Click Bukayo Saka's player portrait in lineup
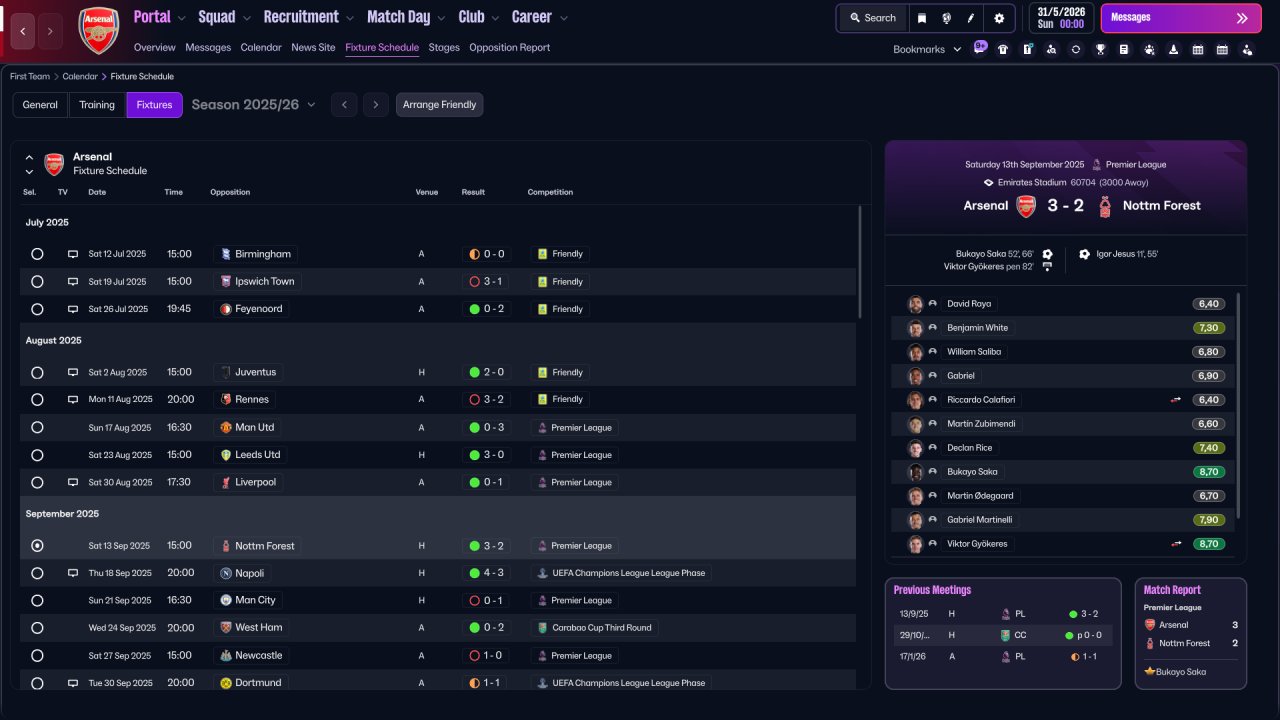 coord(915,472)
